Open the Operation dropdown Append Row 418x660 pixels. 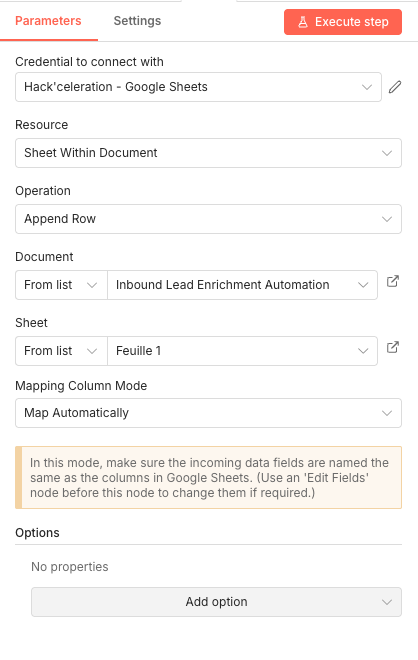tap(208, 219)
